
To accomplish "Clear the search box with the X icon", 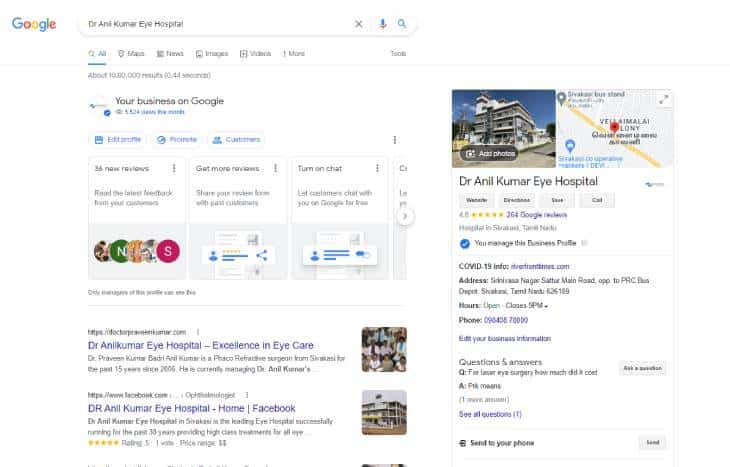I will pyautogui.click(x=358, y=24).
